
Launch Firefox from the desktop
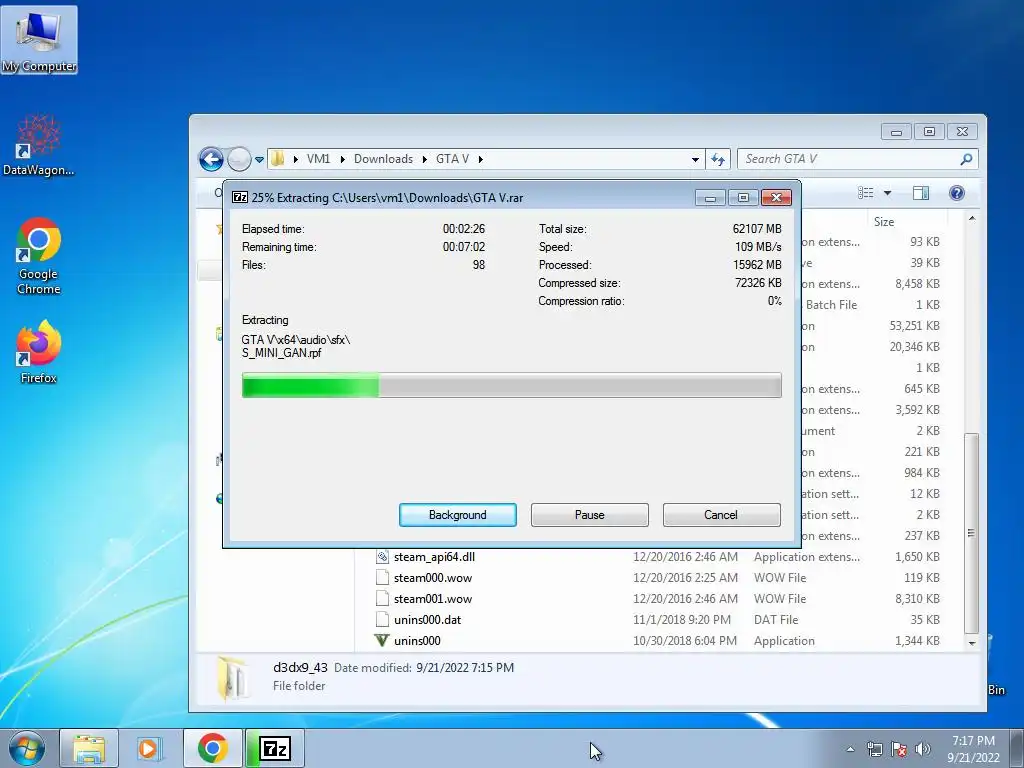(x=39, y=352)
